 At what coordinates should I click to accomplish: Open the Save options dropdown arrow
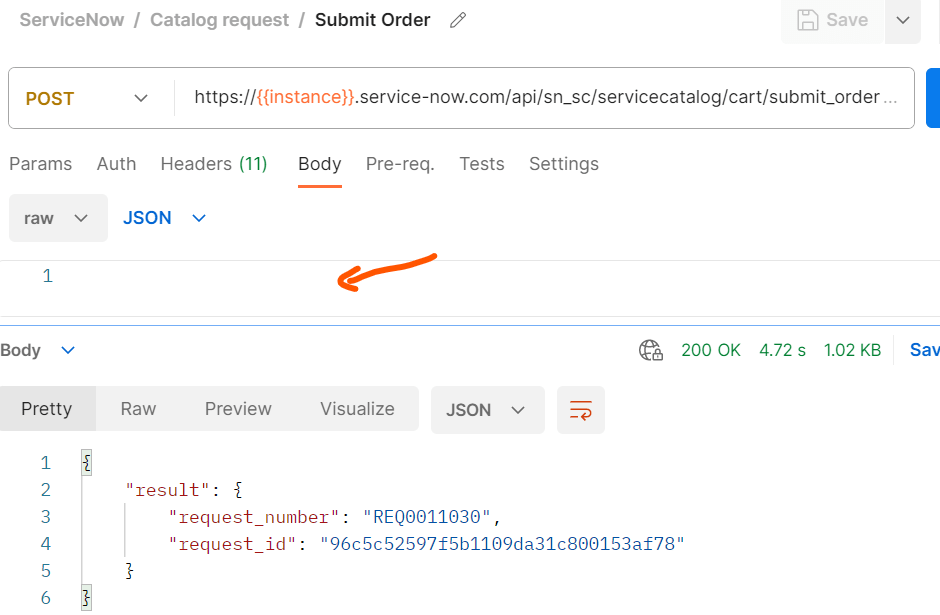click(x=903, y=20)
